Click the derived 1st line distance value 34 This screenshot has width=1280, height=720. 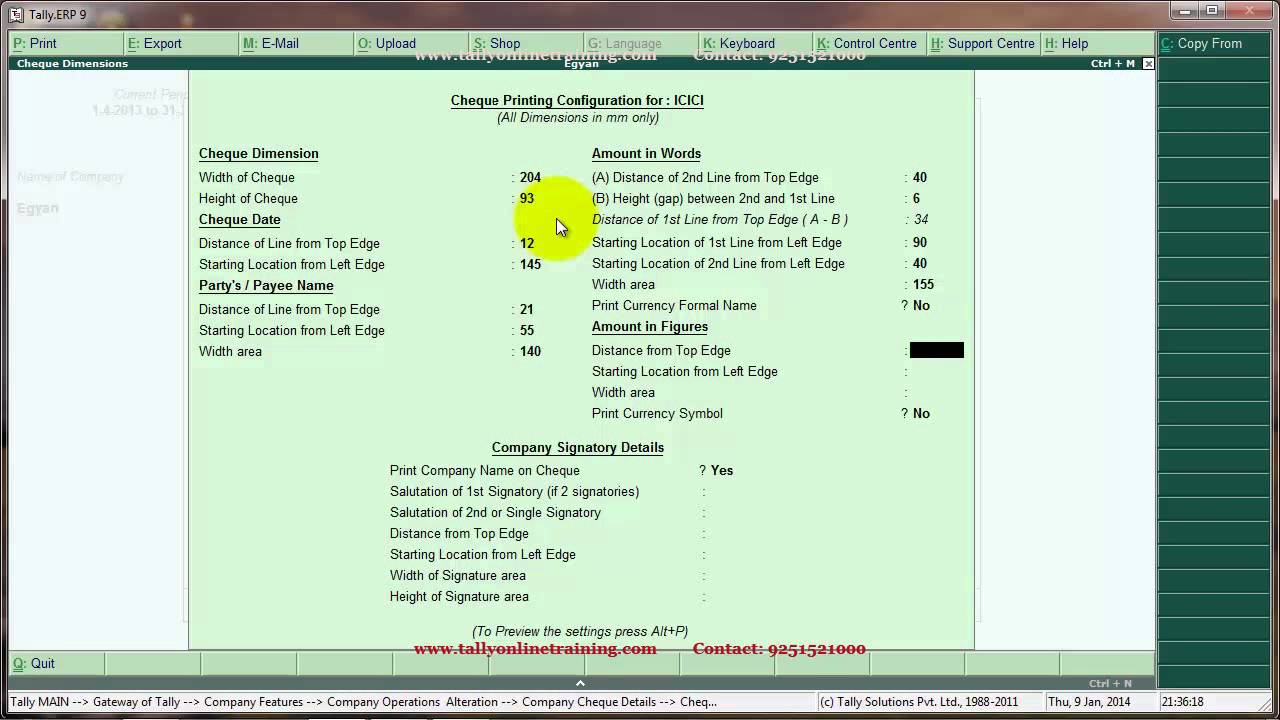coord(921,219)
